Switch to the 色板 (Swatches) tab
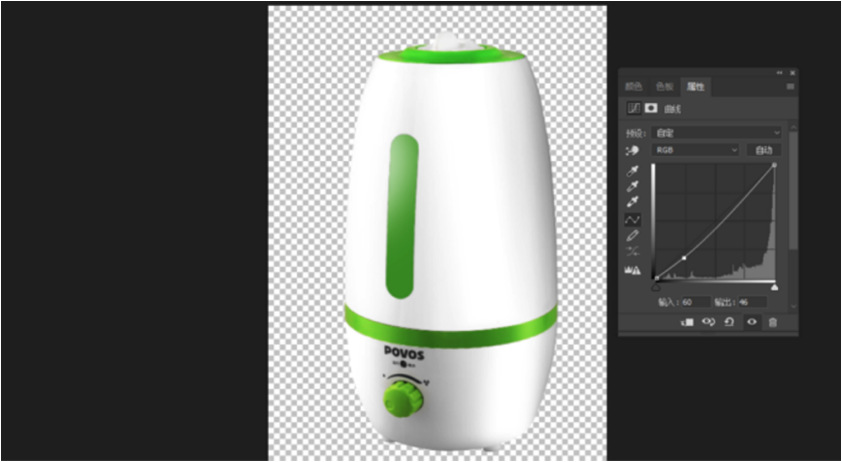The image size is (842, 462). click(663, 87)
